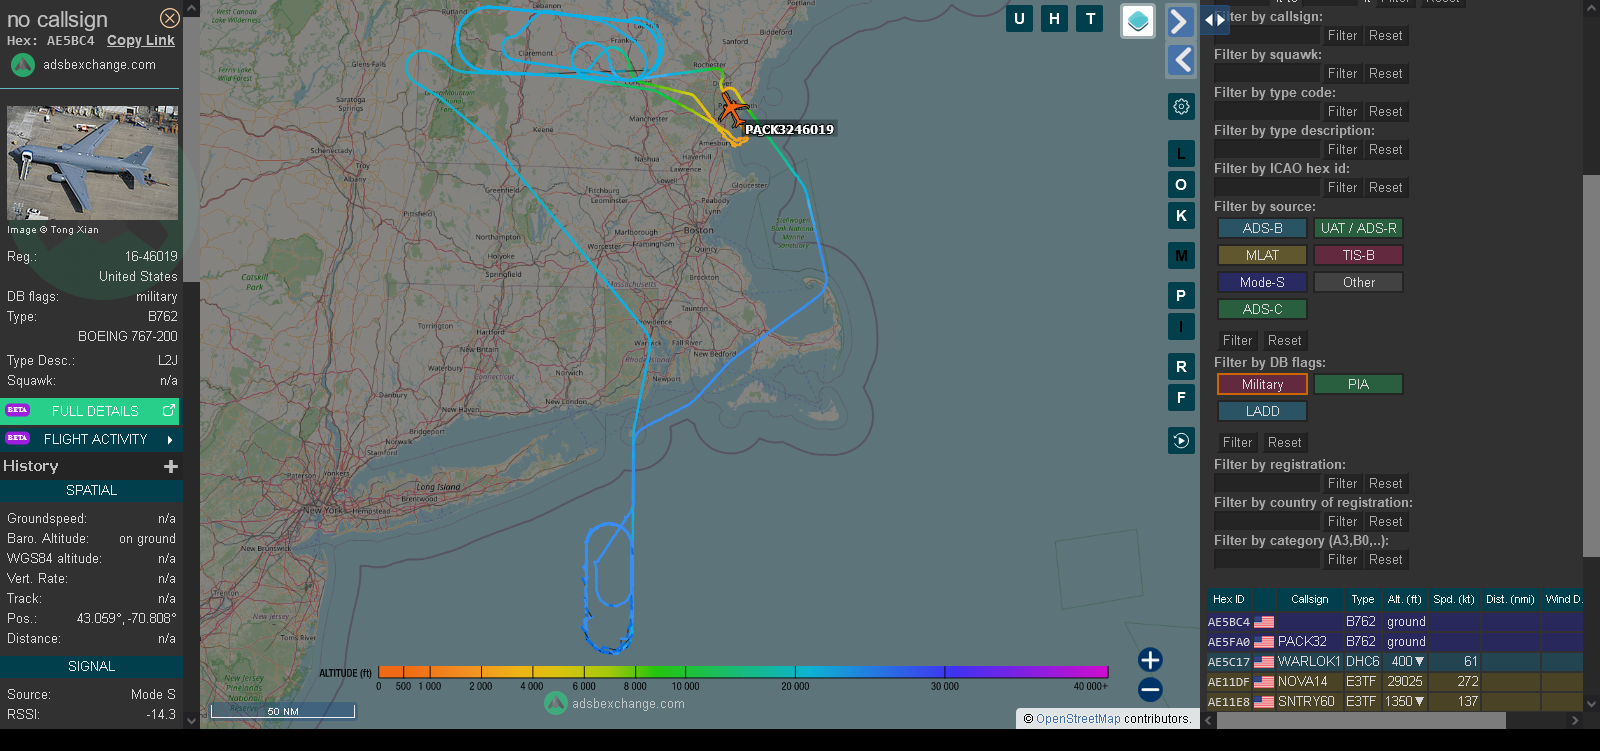Toggle the O map option button

coord(1181,185)
